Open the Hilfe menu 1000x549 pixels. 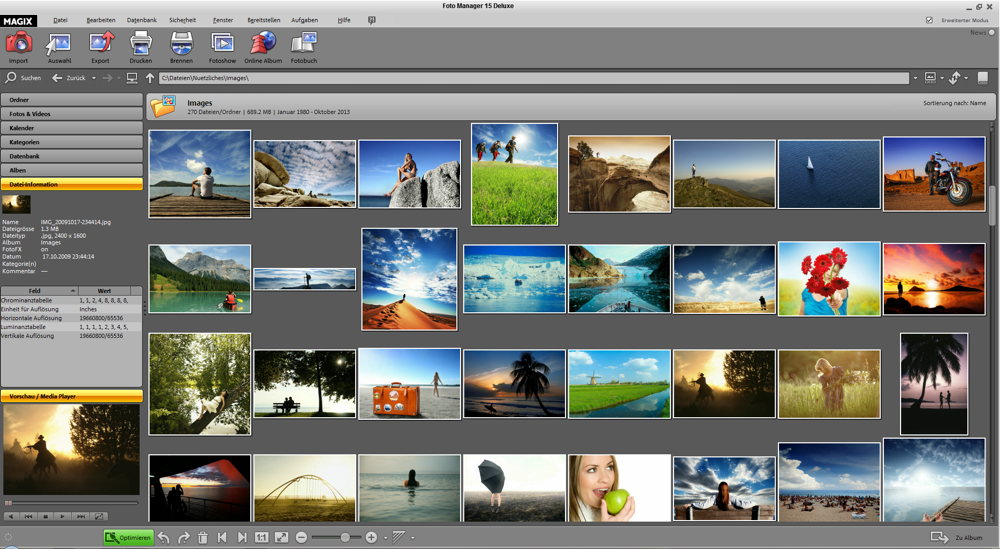(344, 20)
